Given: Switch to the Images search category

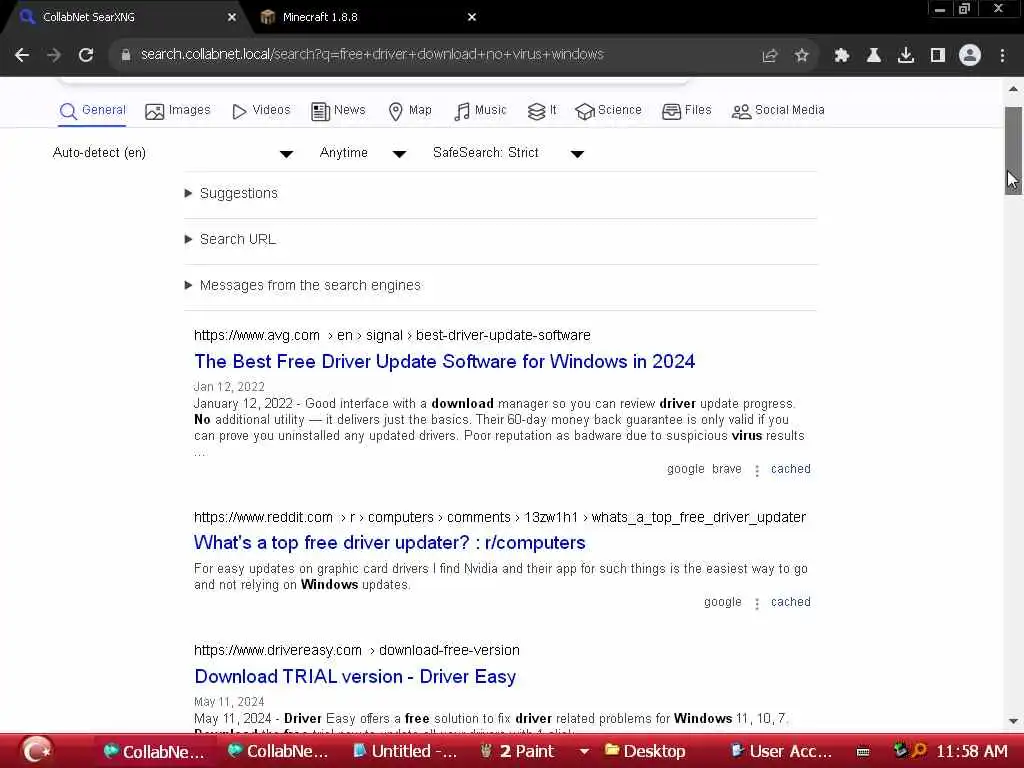Looking at the screenshot, I should click(178, 110).
